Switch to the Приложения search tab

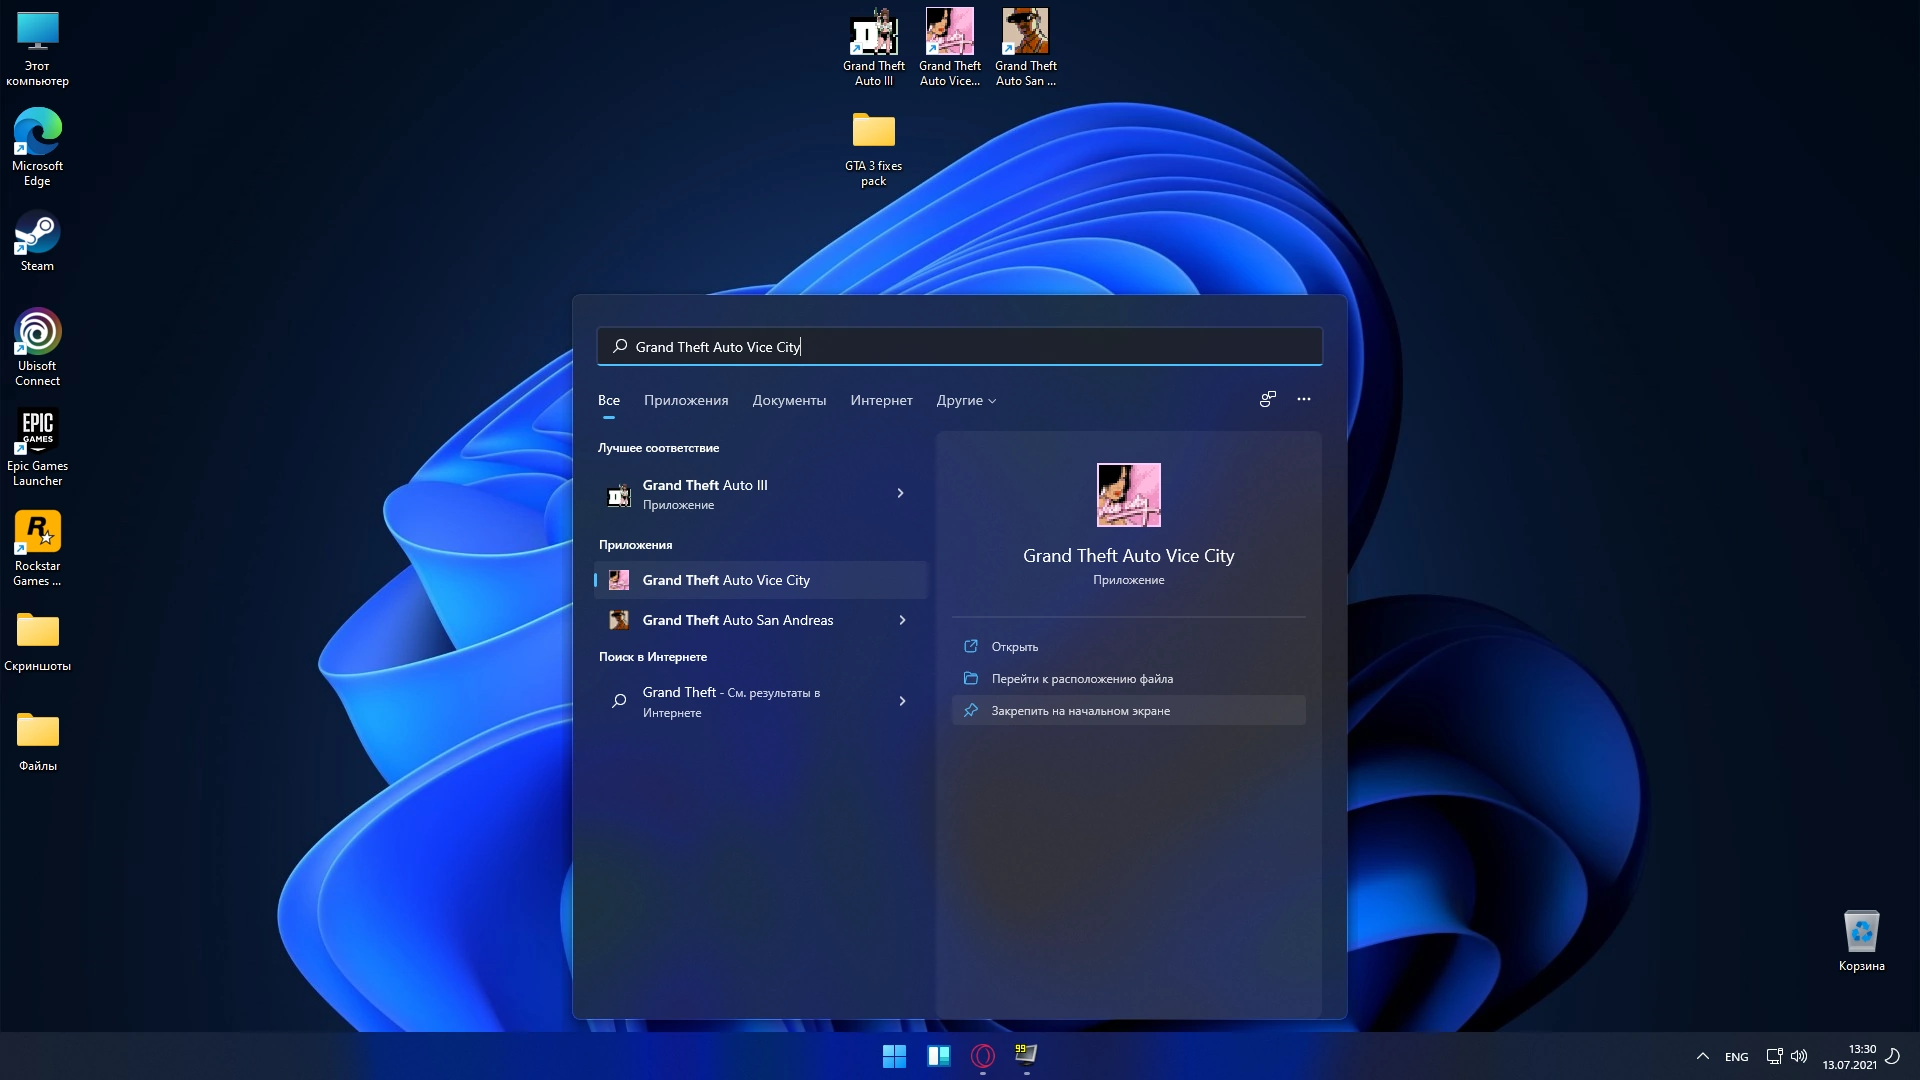(x=685, y=400)
